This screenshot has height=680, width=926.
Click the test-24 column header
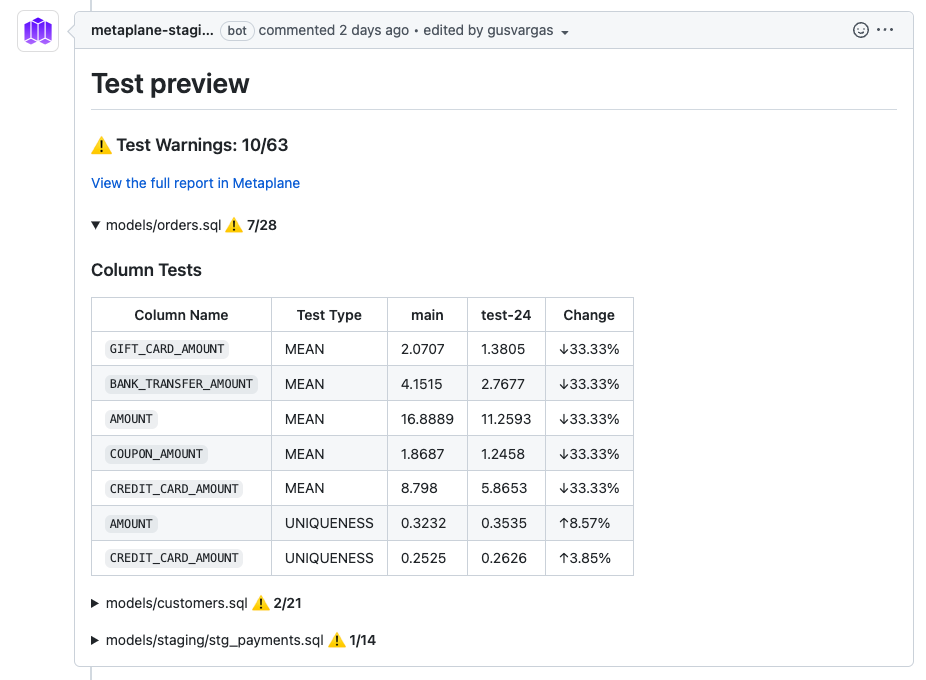tap(506, 315)
